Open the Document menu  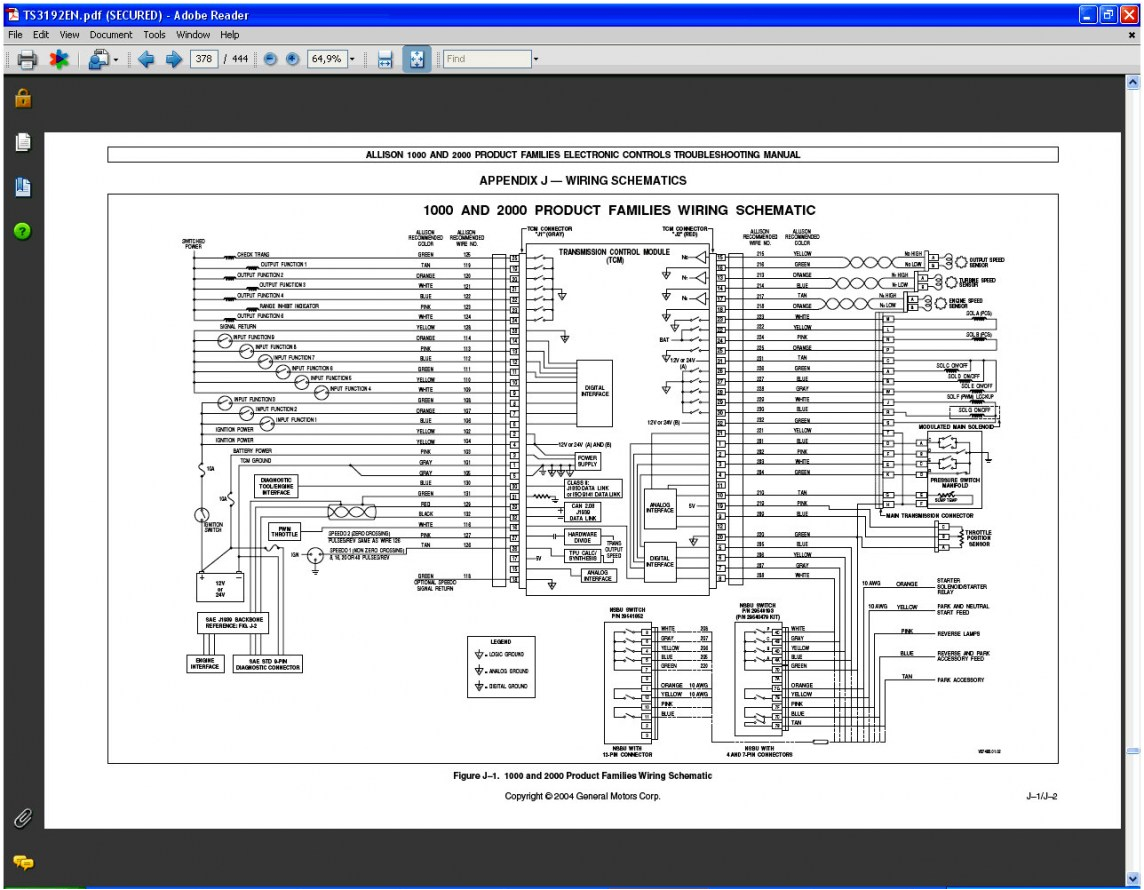(111, 34)
